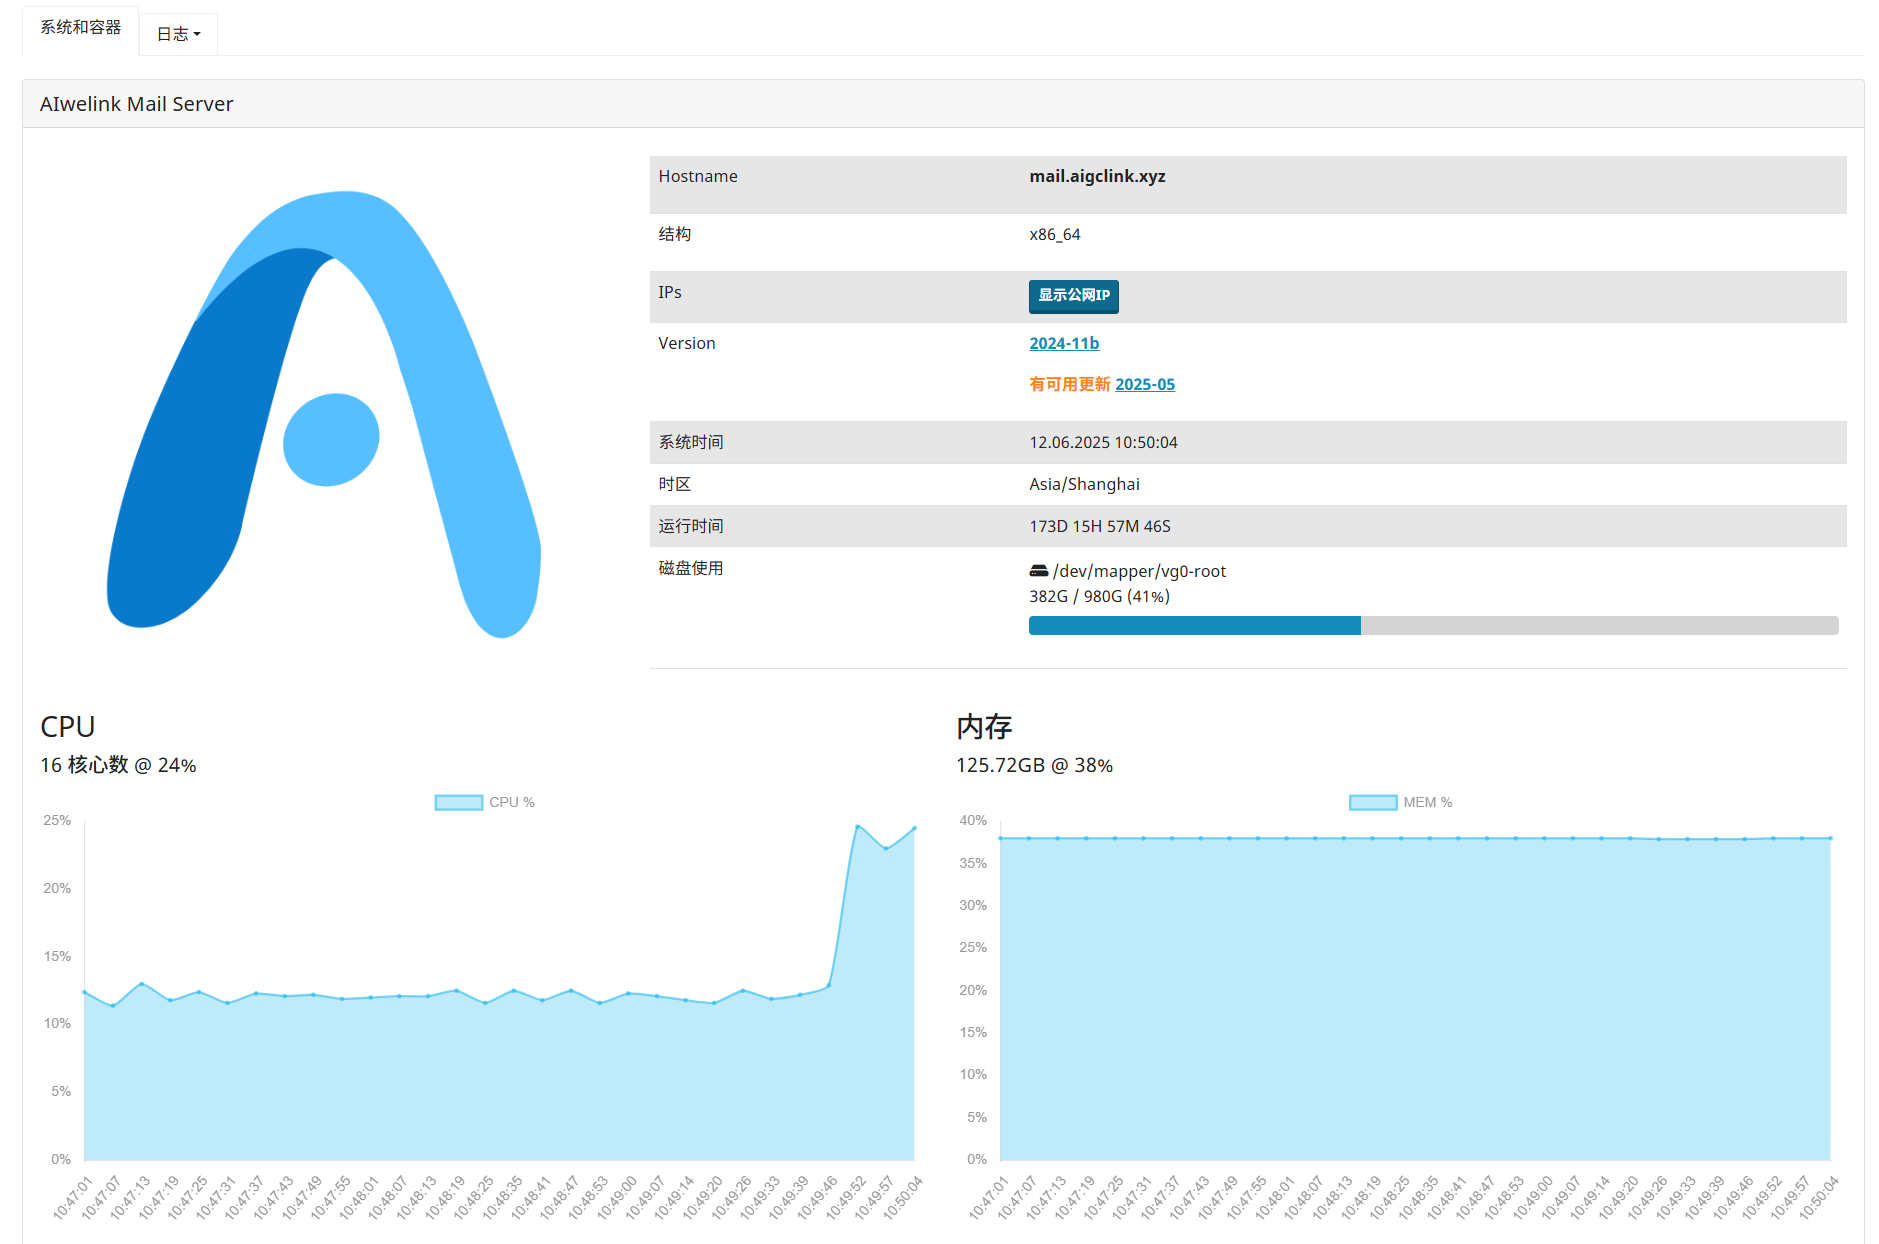Open the 2024-11b version link
Image resolution: width=1879 pixels, height=1244 pixels.
click(x=1064, y=343)
